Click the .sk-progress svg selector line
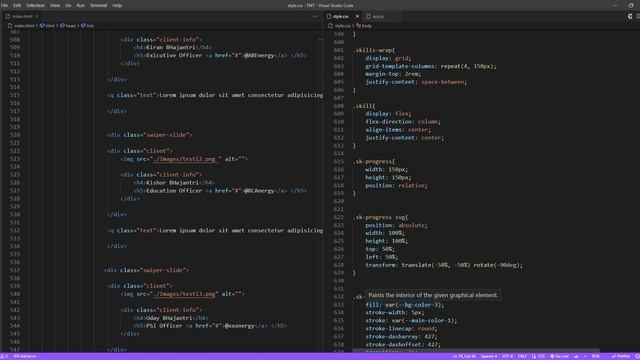The image size is (640, 360). click(380, 217)
